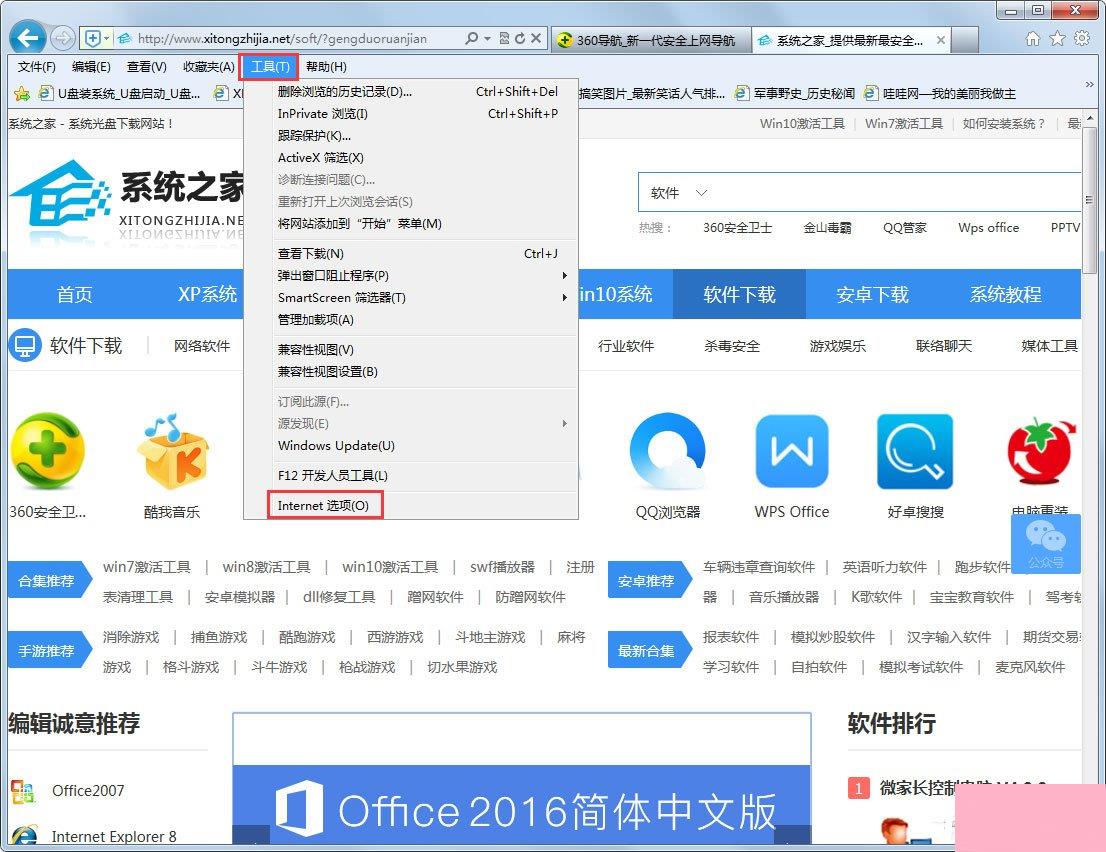
Task: Expand the favorites bar overflow chevron
Action: tap(1089, 85)
